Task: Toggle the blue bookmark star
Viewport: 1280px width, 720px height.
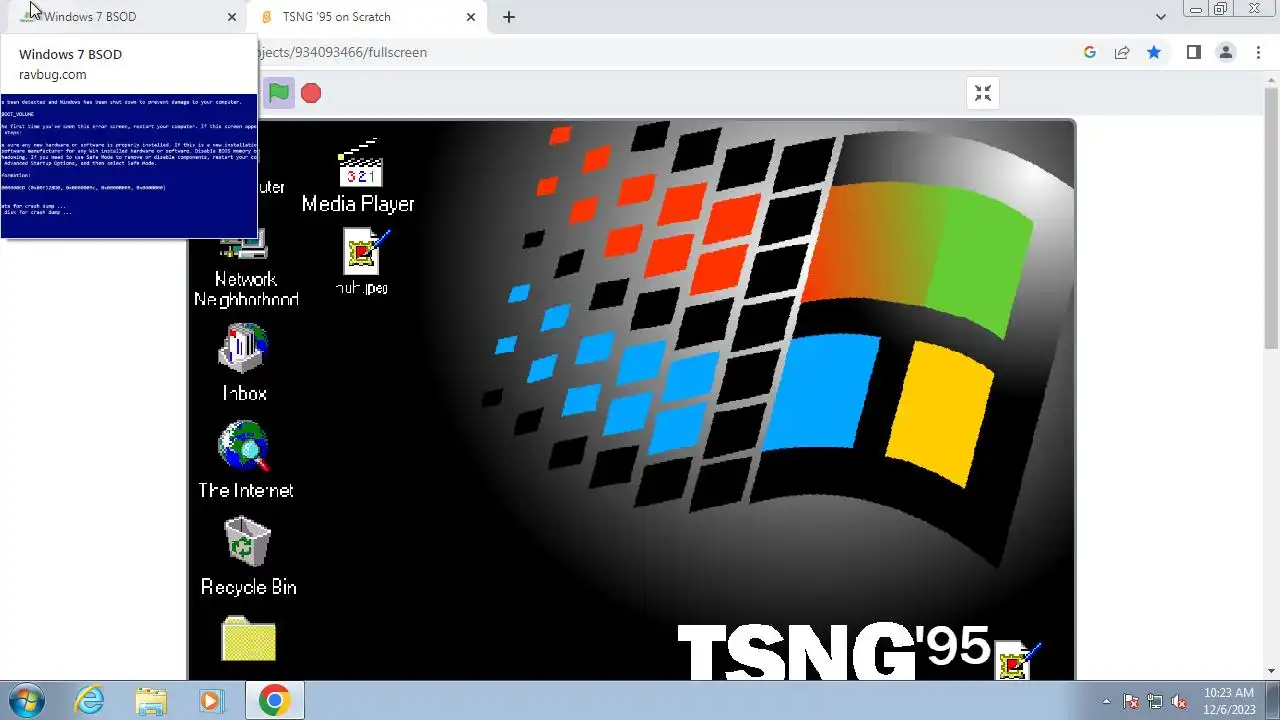Action: point(1154,52)
